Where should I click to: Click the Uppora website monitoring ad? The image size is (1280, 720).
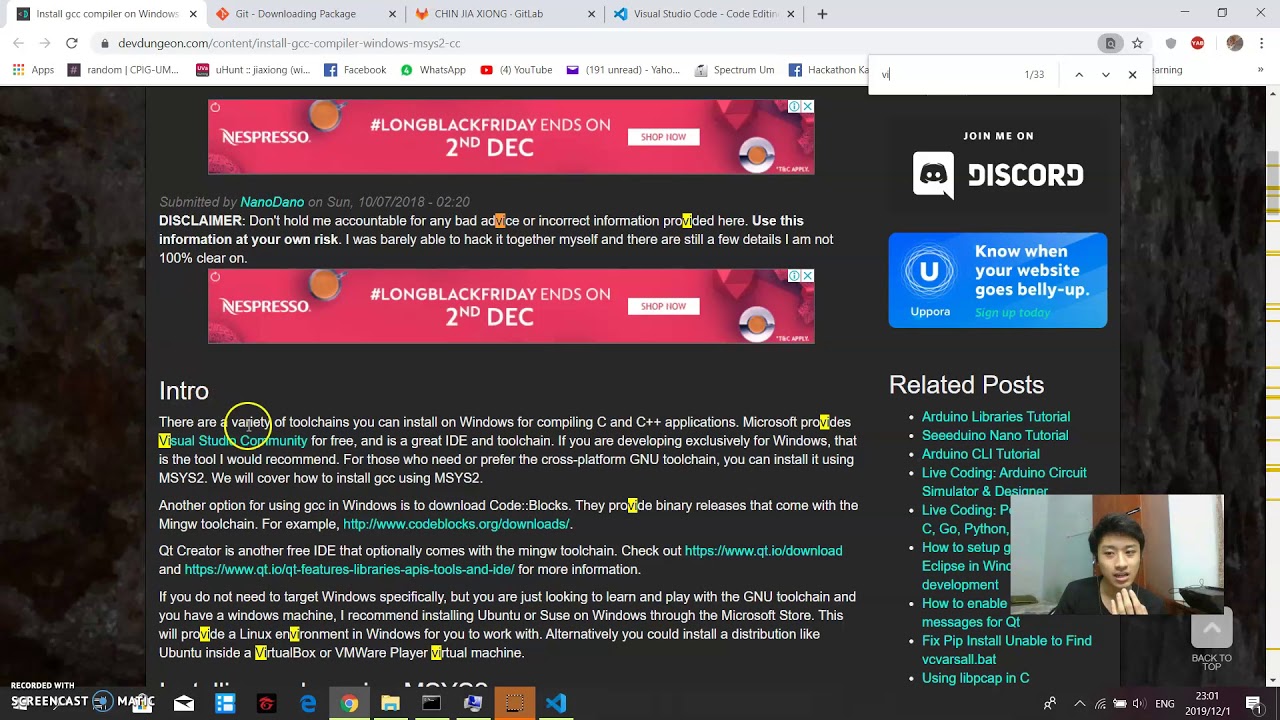point(998,280)
